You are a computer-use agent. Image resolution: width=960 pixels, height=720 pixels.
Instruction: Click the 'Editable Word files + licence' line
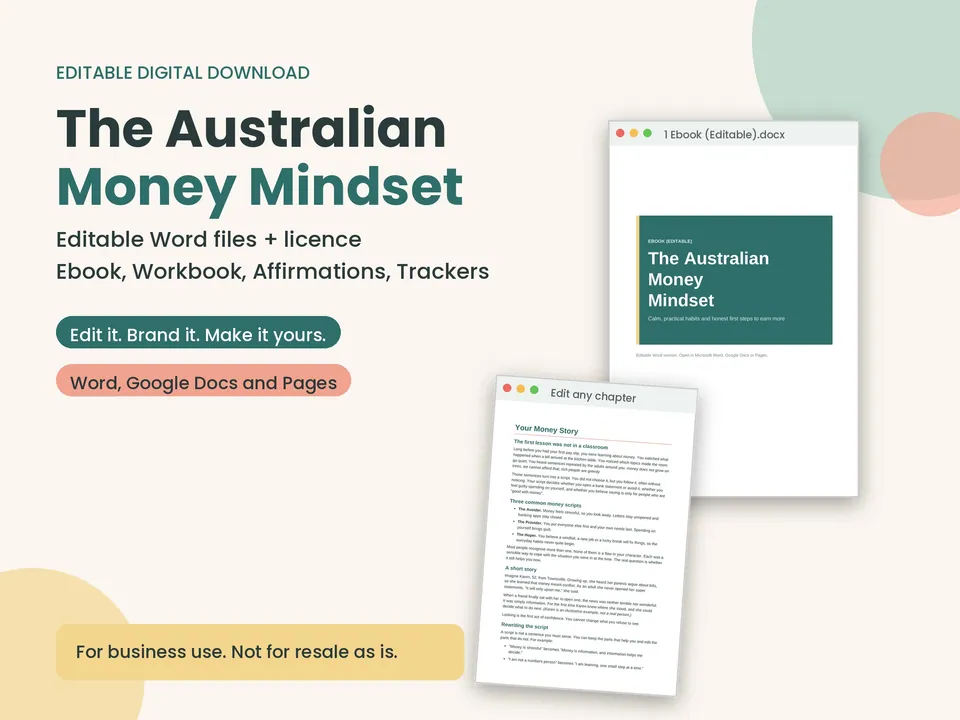(209, 239)
